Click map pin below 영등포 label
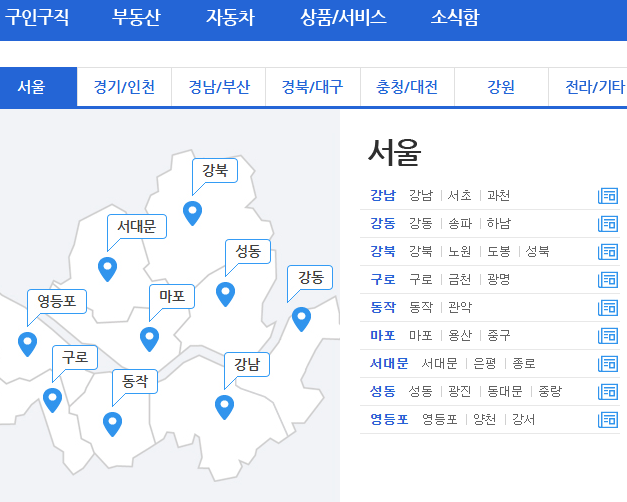 click(x=28, y=344)
